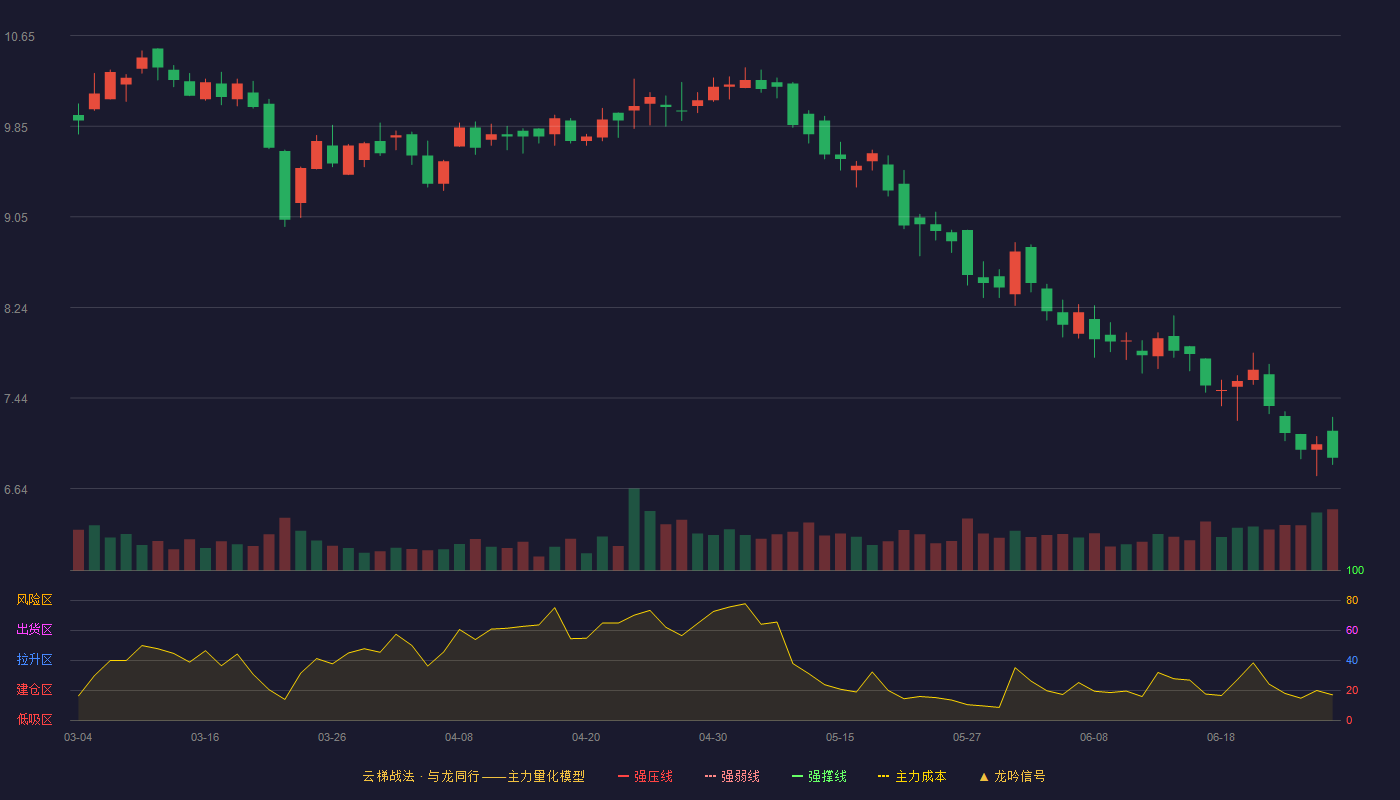Click the last green candlestick on the right
1400x800 pixels.
[x=1332, y=444]
